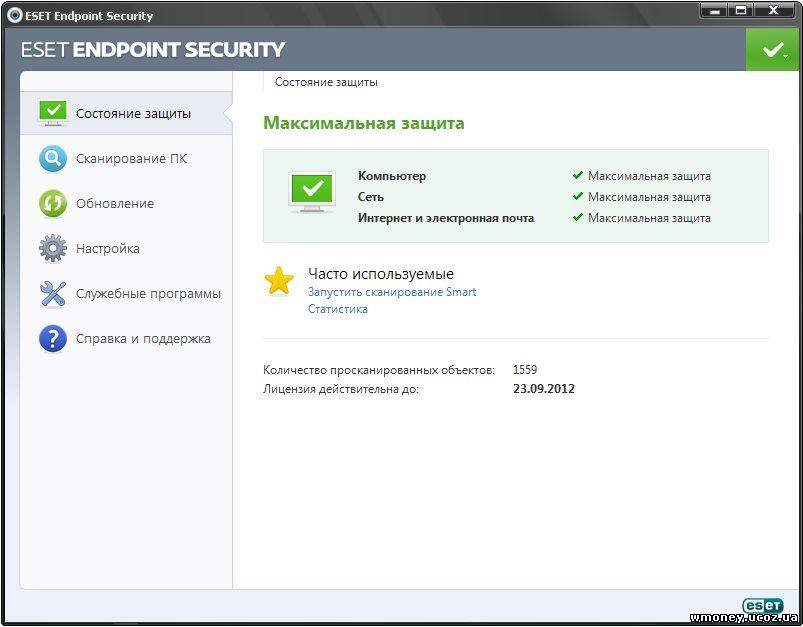Select the Обновление menu item
803x627 pixels.
(x=115, y=203)
